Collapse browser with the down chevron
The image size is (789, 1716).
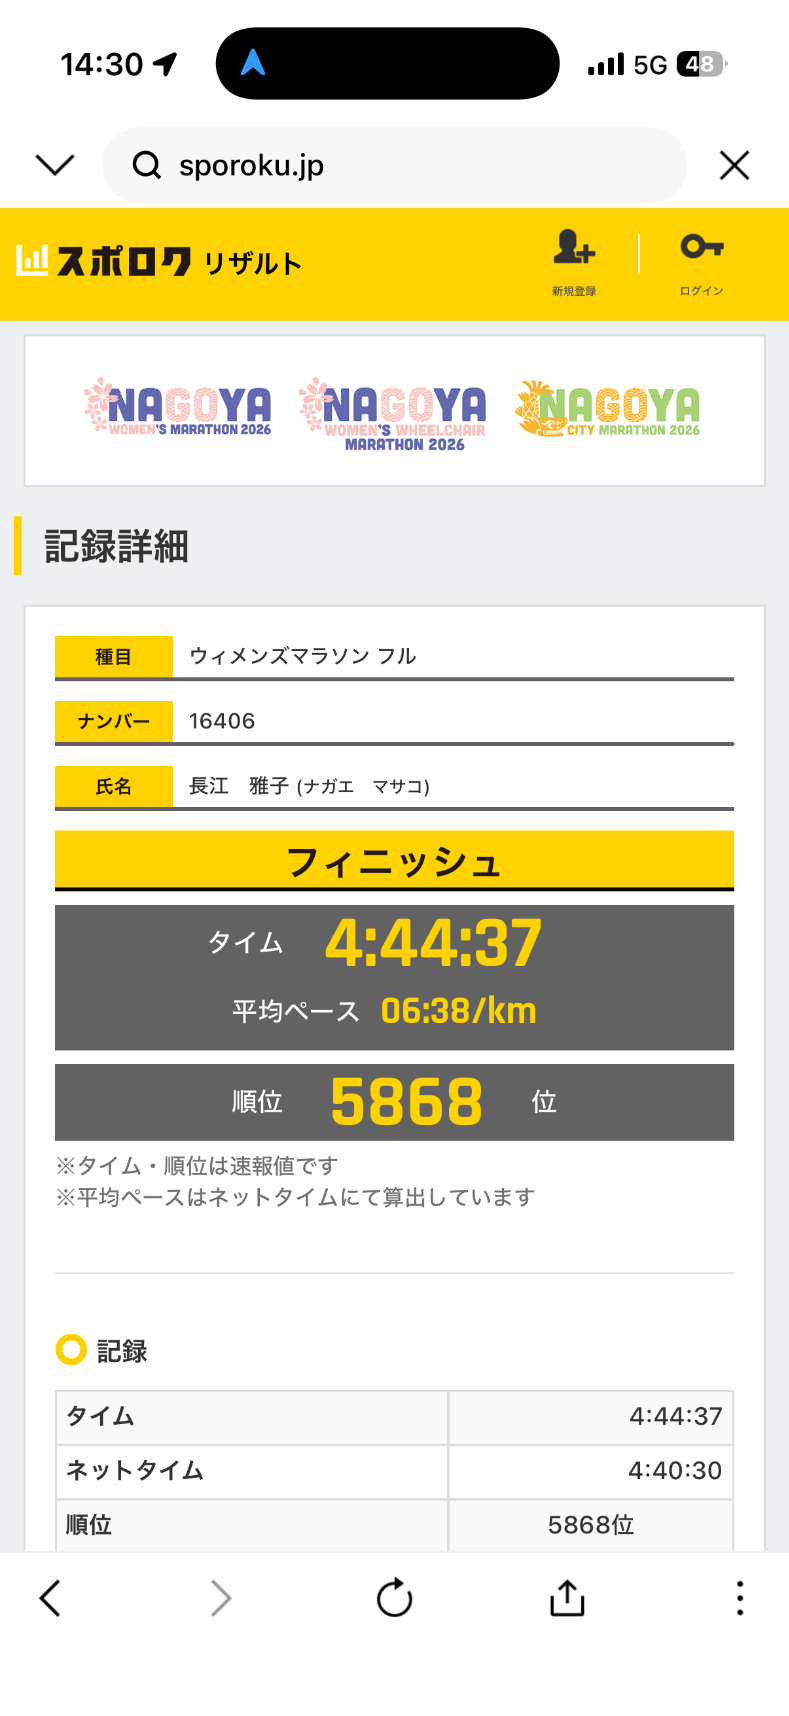click(x=55, y=165)
